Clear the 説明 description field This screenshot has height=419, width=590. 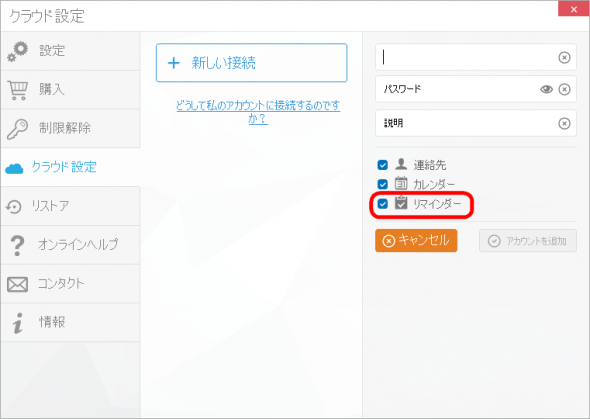[x=564, y=123]
